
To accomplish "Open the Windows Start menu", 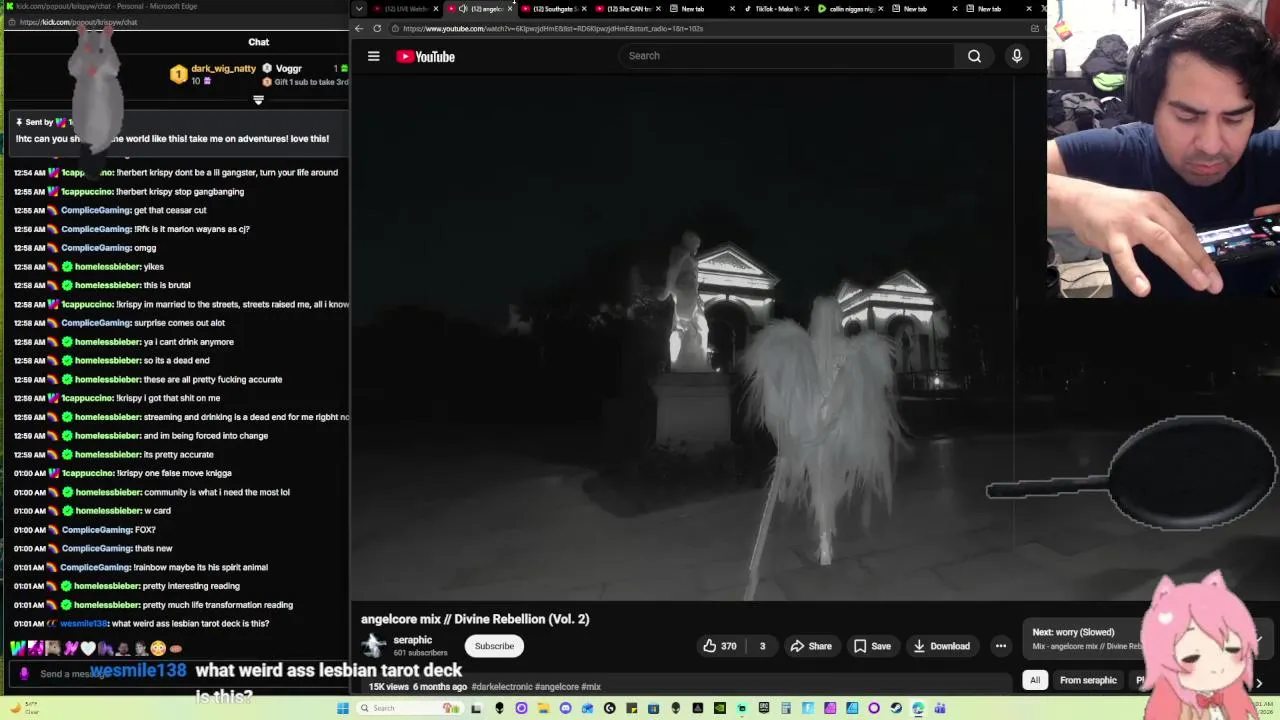I will pos(345,708).
